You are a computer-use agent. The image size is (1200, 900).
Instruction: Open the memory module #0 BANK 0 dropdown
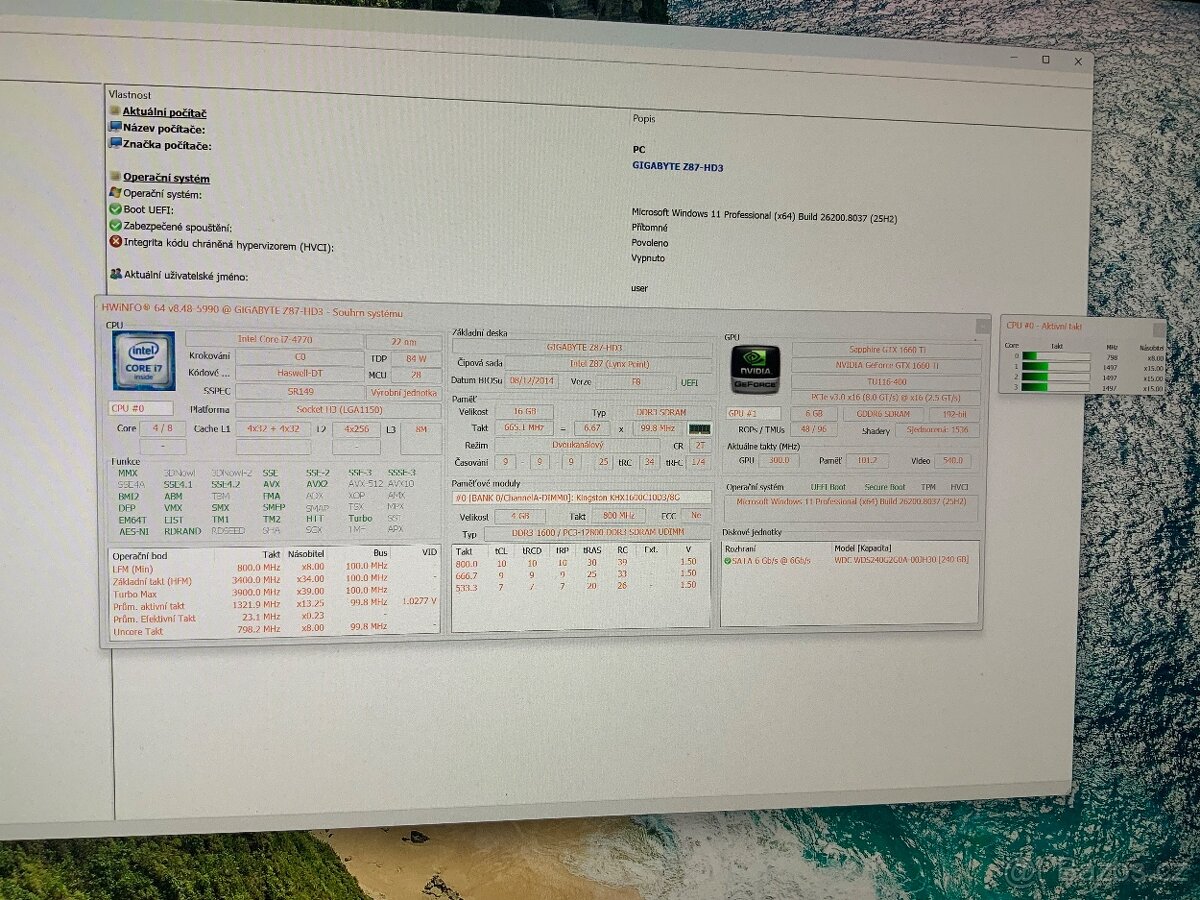click(x=582, y=496)
